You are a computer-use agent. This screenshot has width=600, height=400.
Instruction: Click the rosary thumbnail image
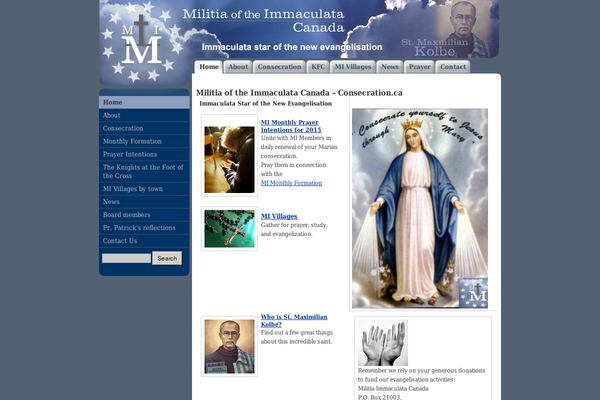click(x=229, y=229)
